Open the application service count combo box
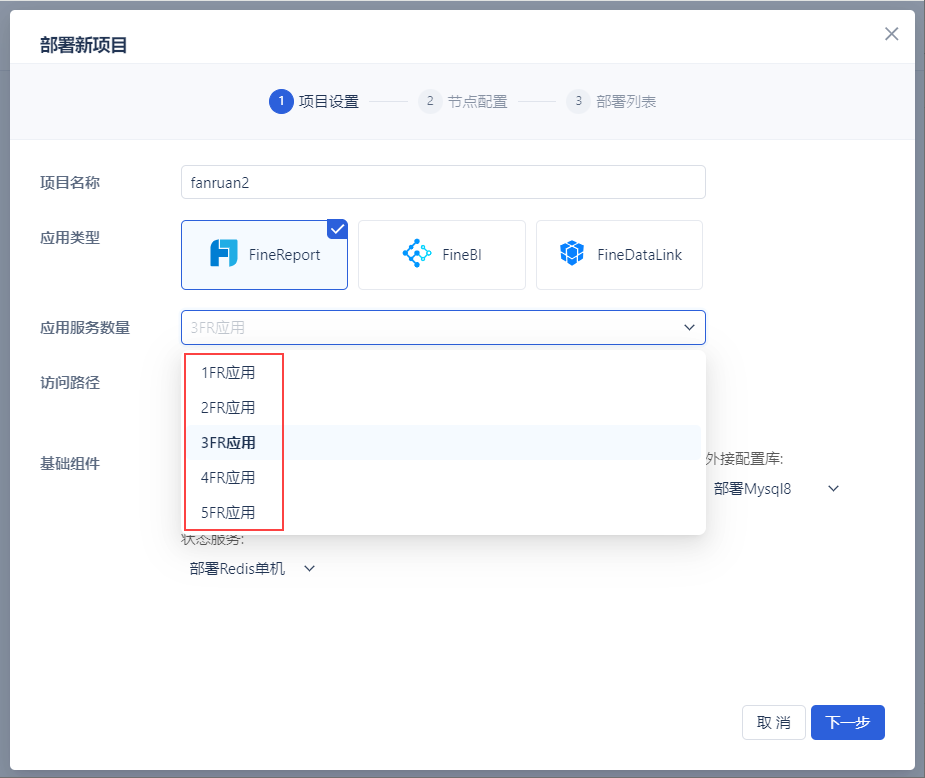This screenshot has width=925, height=778. pyautogui.click(x=443, y=327)
